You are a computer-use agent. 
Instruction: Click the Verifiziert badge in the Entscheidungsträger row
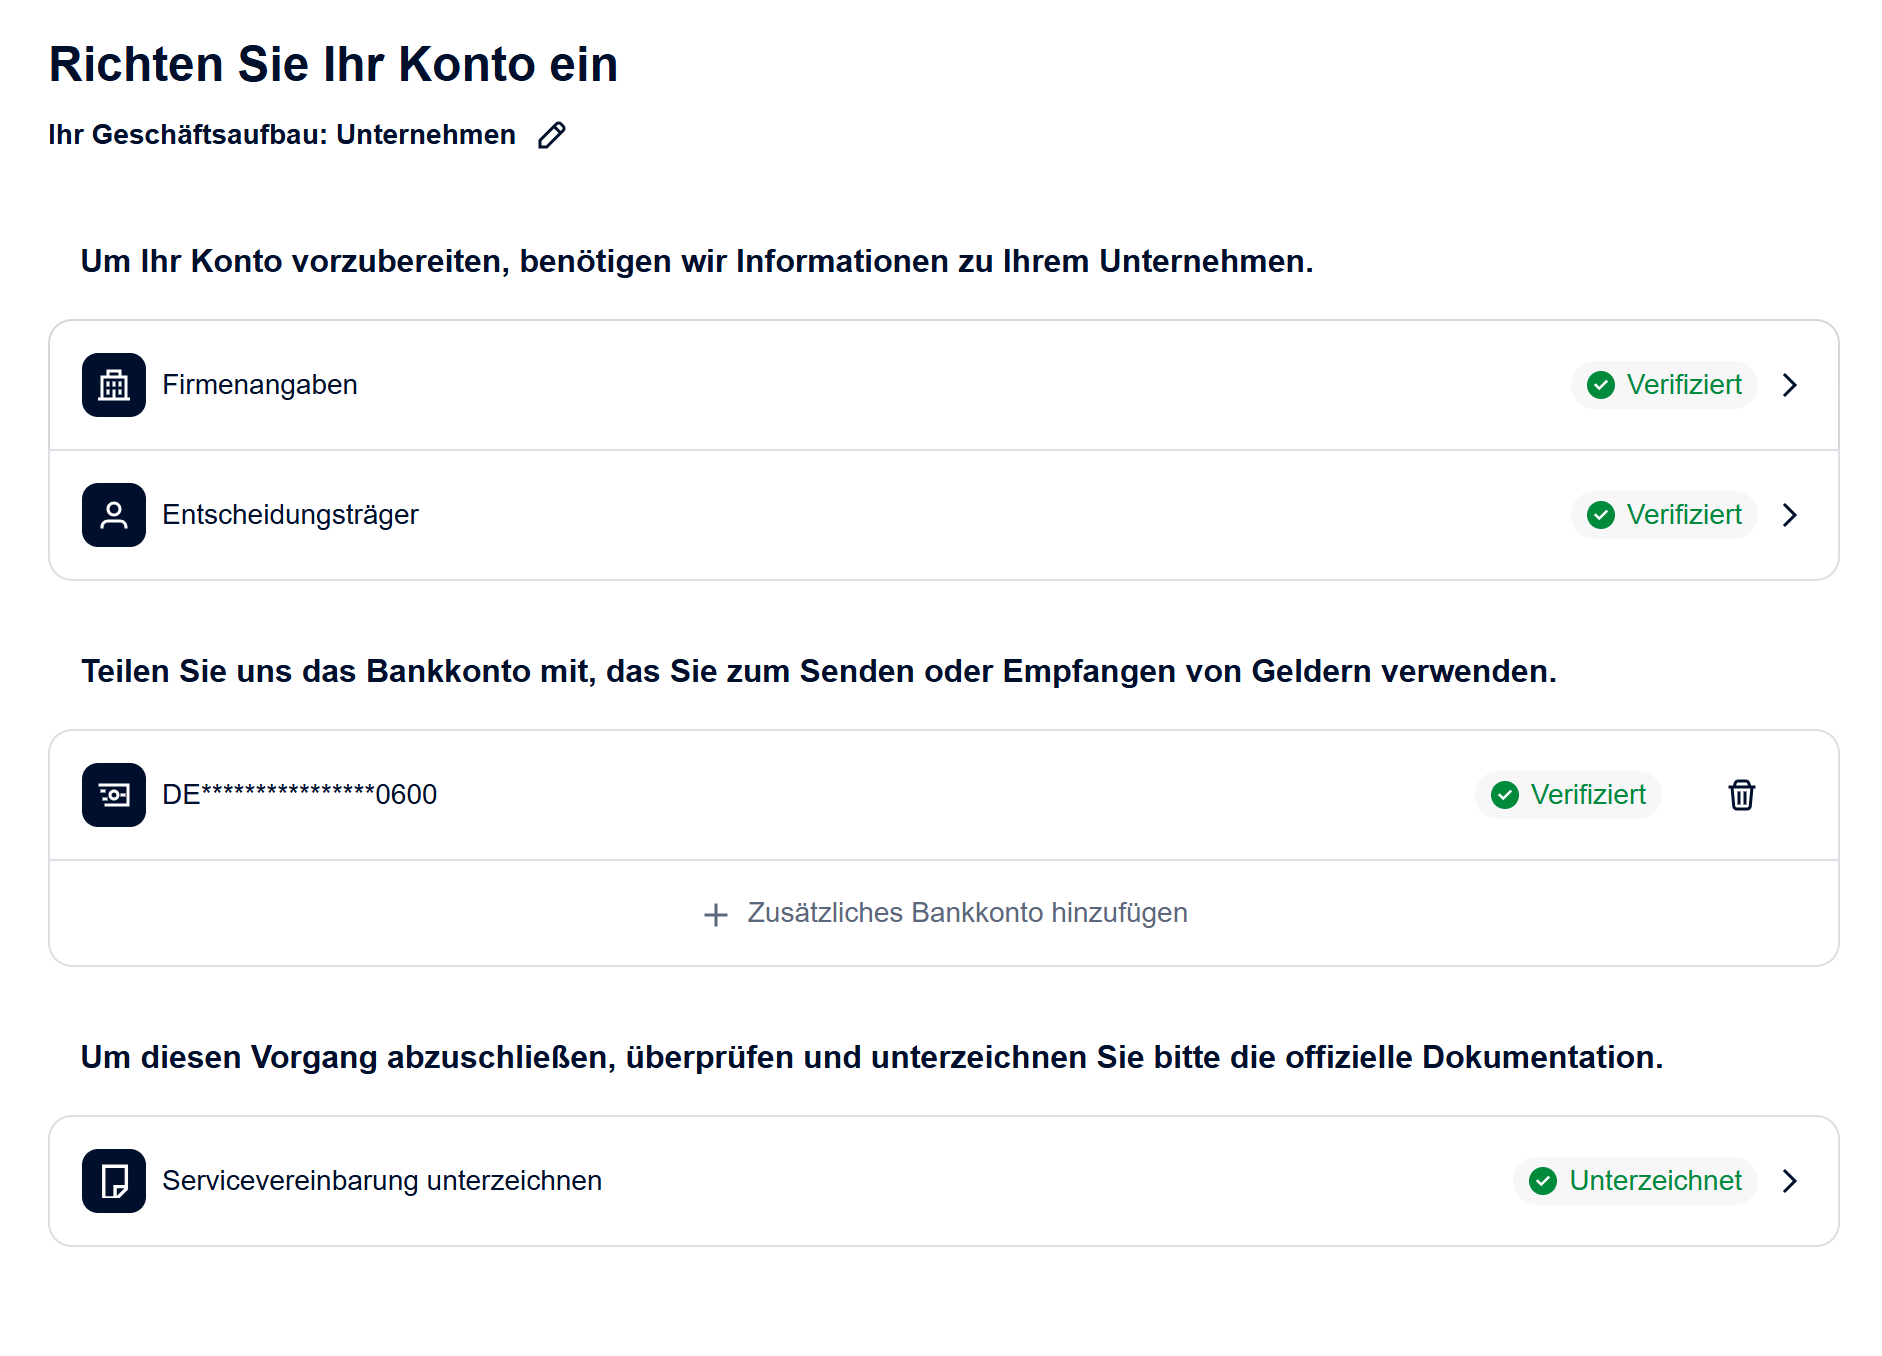[x=1664, y=515]
